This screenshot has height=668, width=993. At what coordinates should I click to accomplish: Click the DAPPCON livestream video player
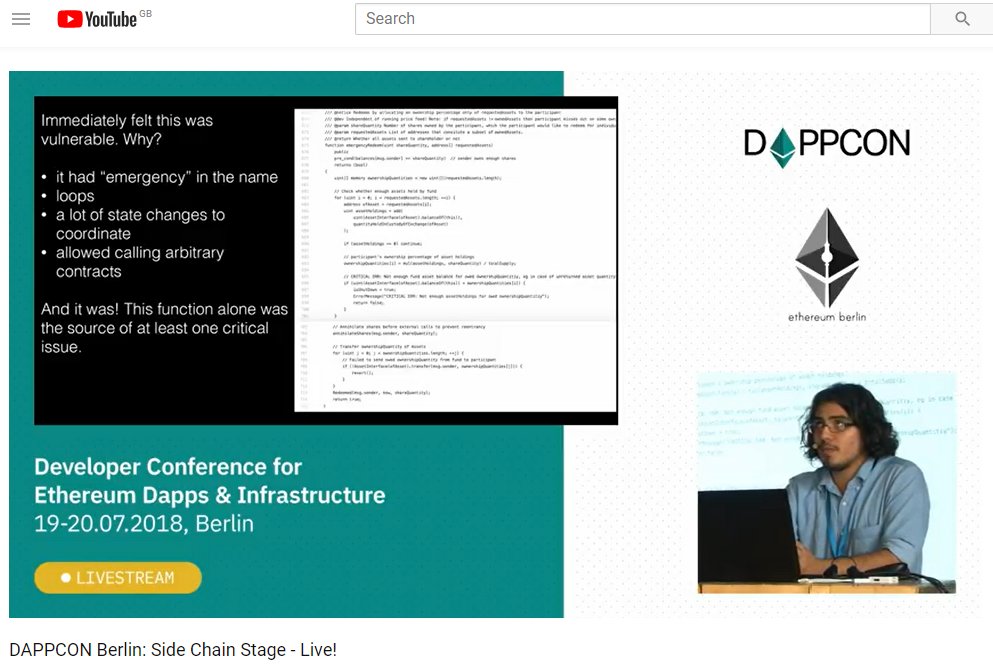(x=496, y=344)
